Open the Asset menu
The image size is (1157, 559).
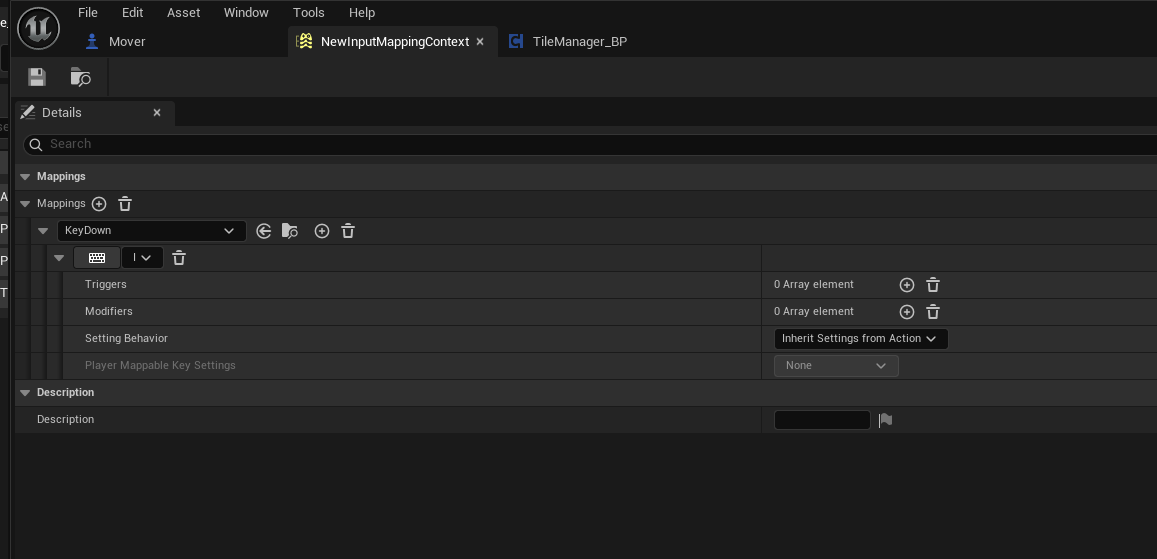183,13
